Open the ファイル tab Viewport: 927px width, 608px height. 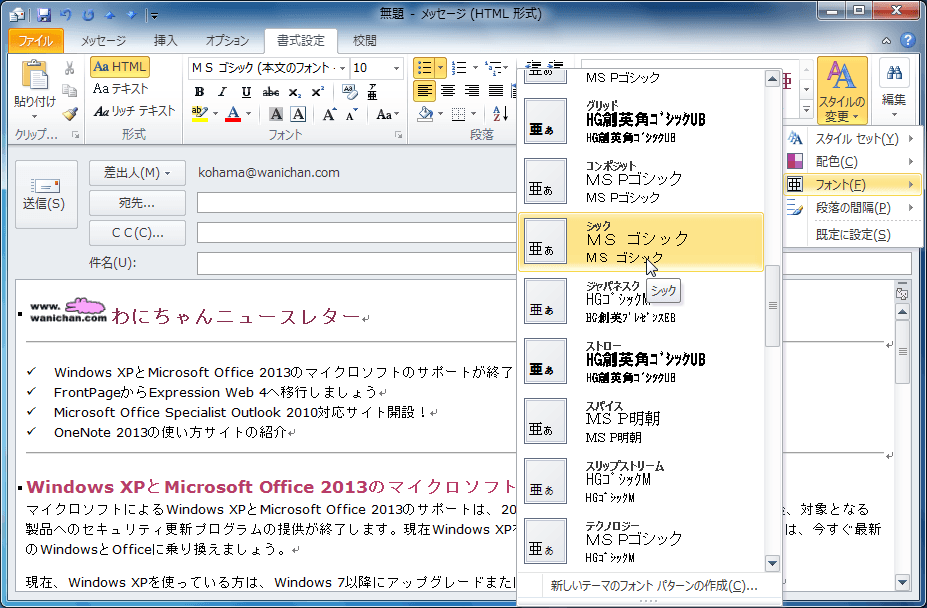35,40
